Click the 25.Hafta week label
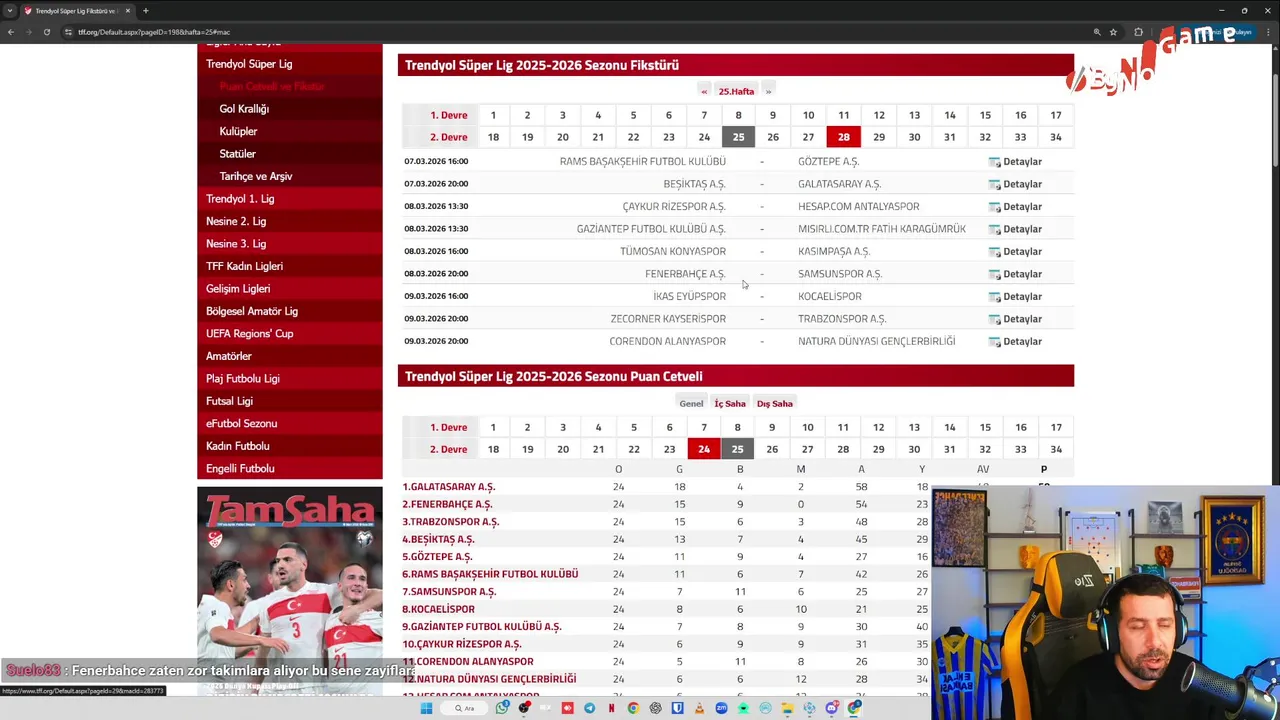This screenshot has height=720, width=1280. click(x=736, y=91)
